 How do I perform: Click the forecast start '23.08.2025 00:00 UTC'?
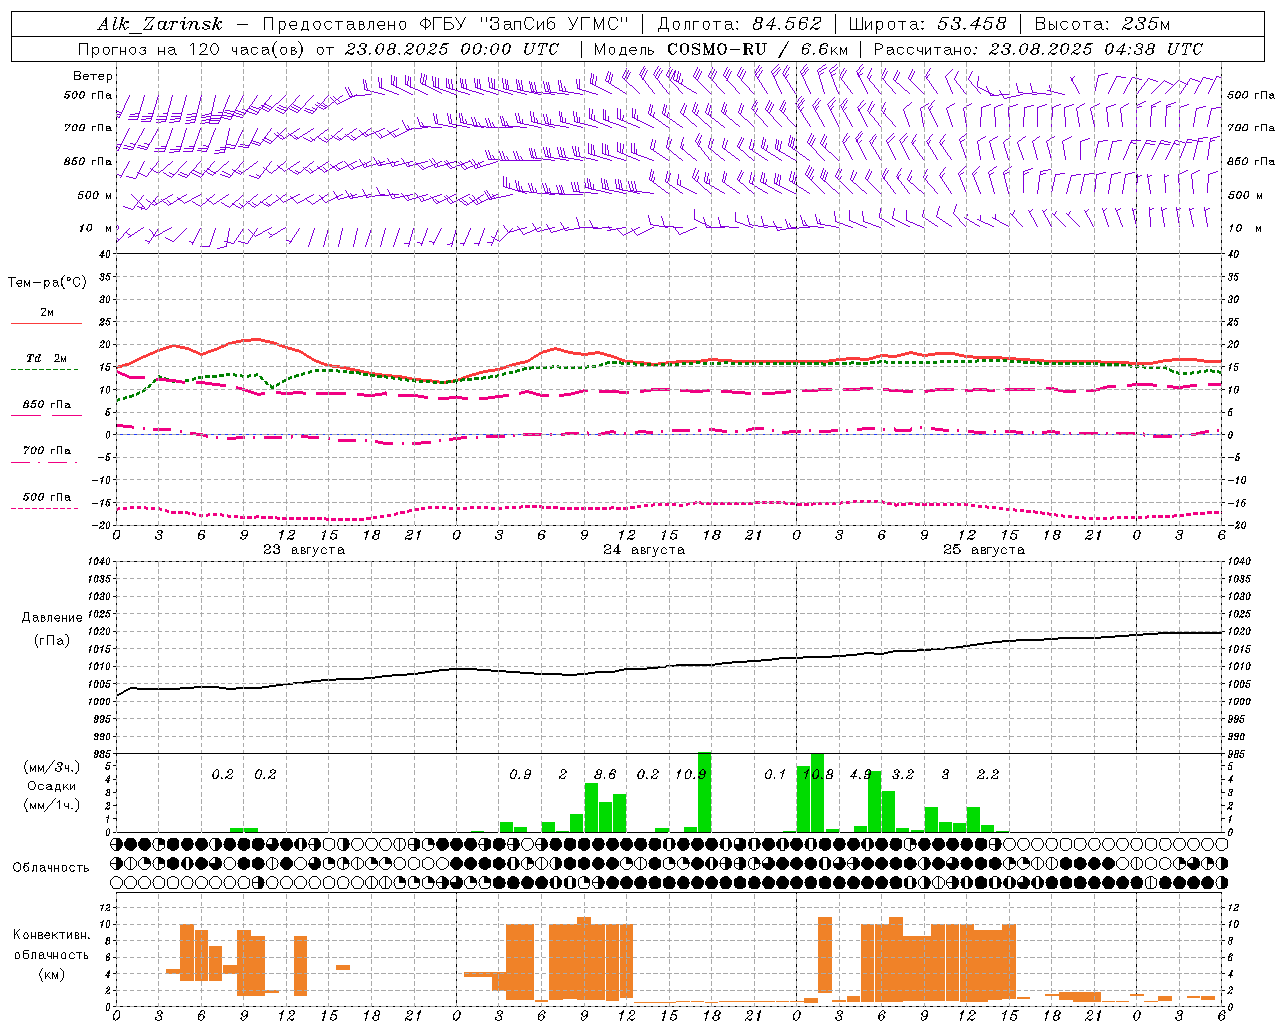click(x=452, y=49)
